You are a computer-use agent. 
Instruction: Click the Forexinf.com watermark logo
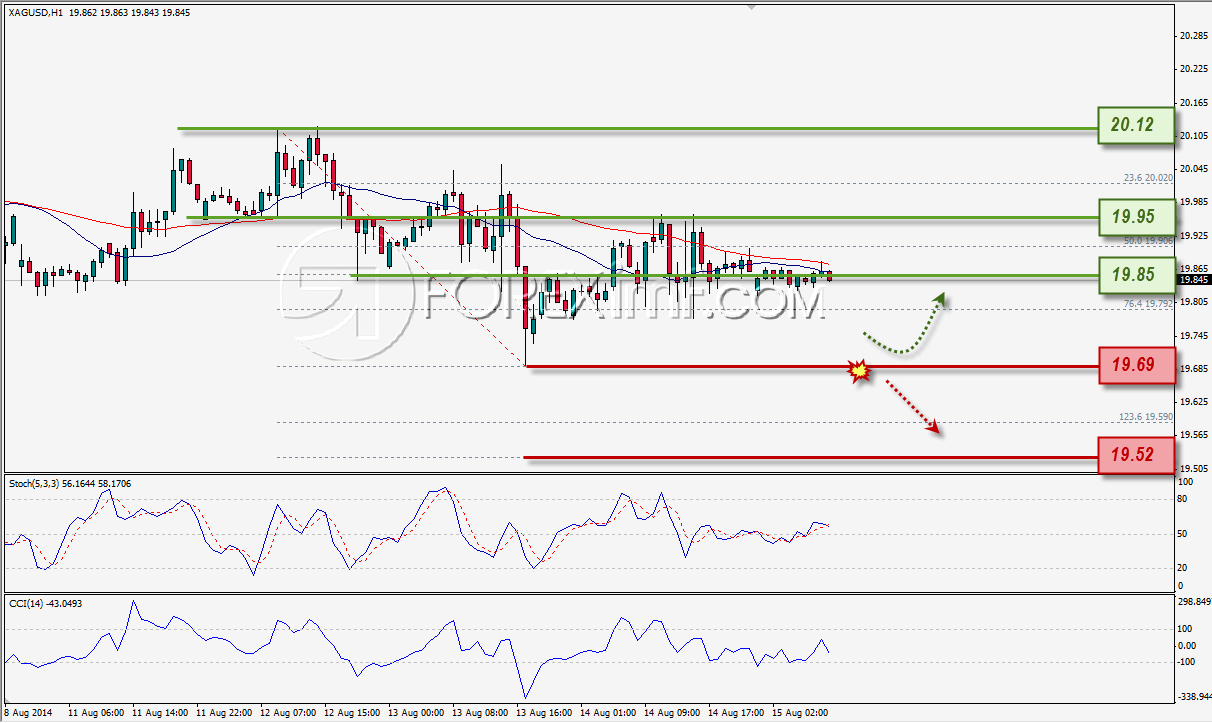point(550,295)
